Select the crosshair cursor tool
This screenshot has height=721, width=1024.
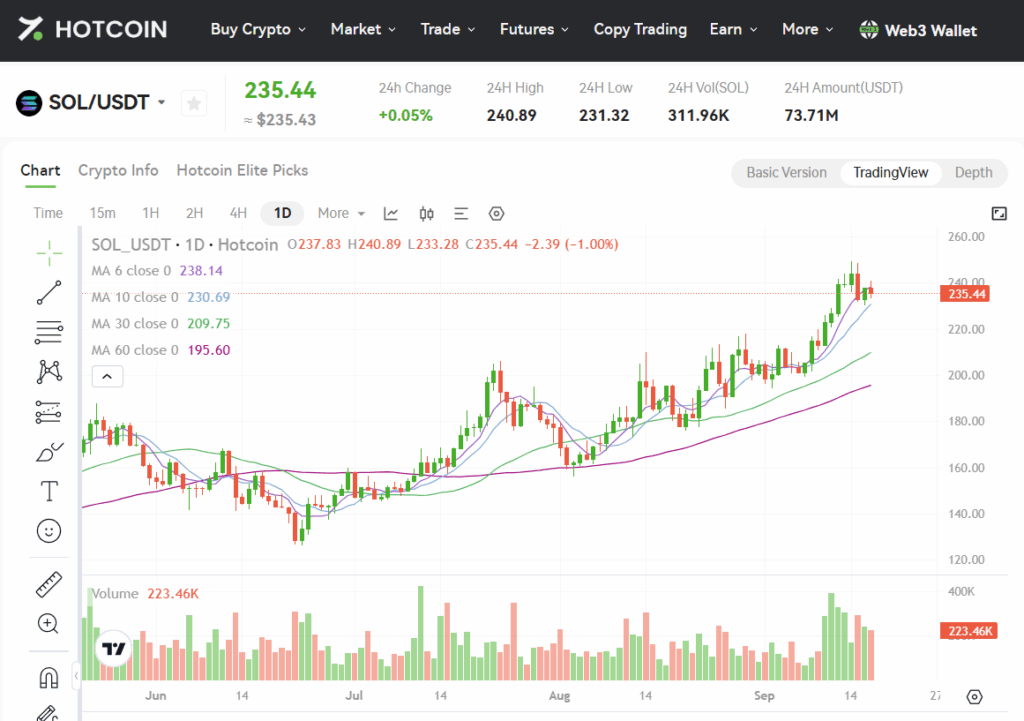click(49, 253)
